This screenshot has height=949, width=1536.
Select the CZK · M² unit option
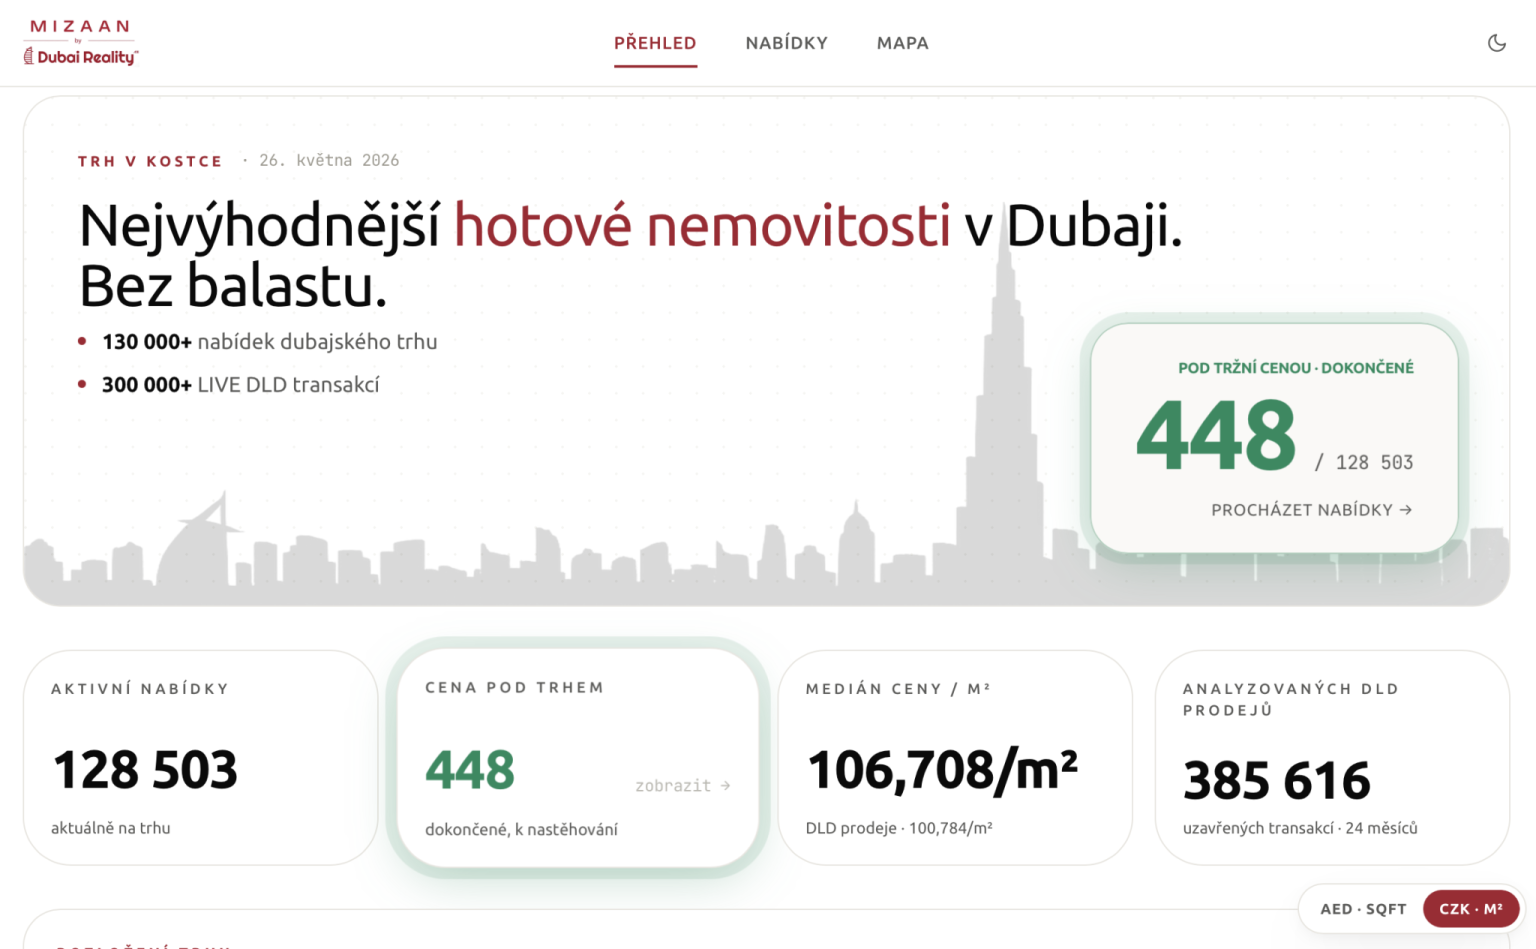[1471, 909]
